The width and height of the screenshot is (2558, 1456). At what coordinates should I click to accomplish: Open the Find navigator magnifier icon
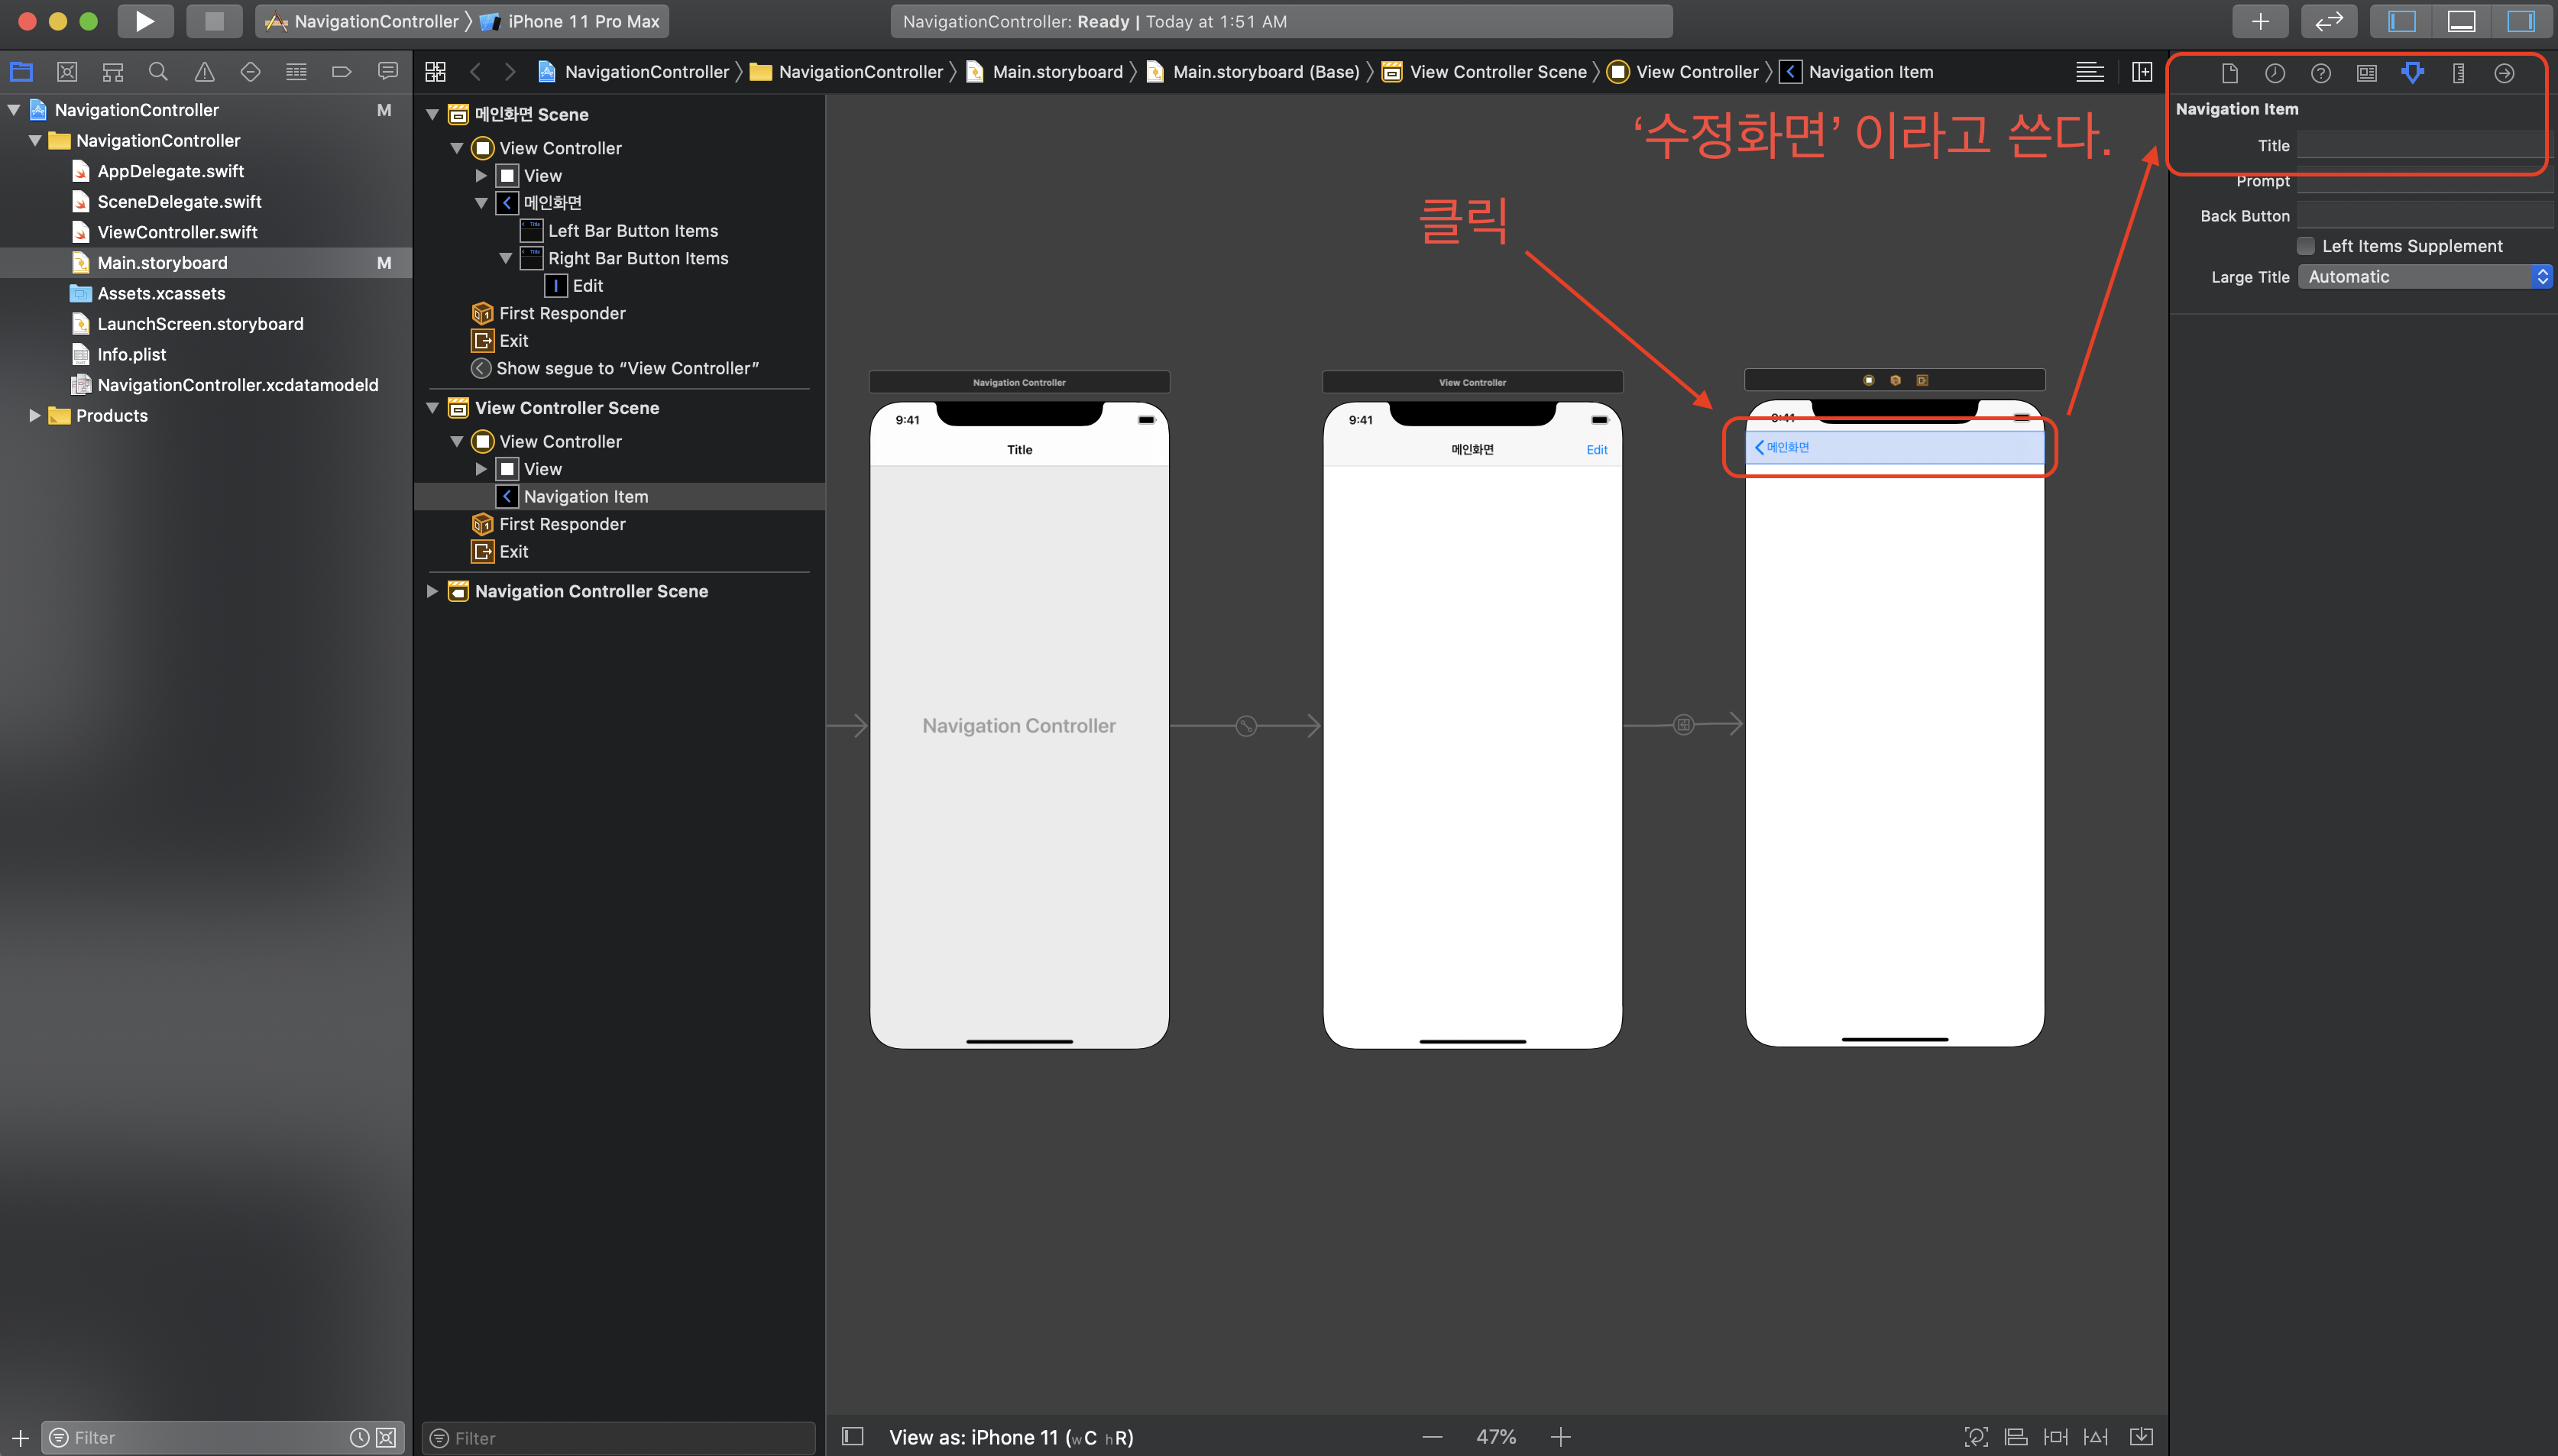tap(158, 72)
